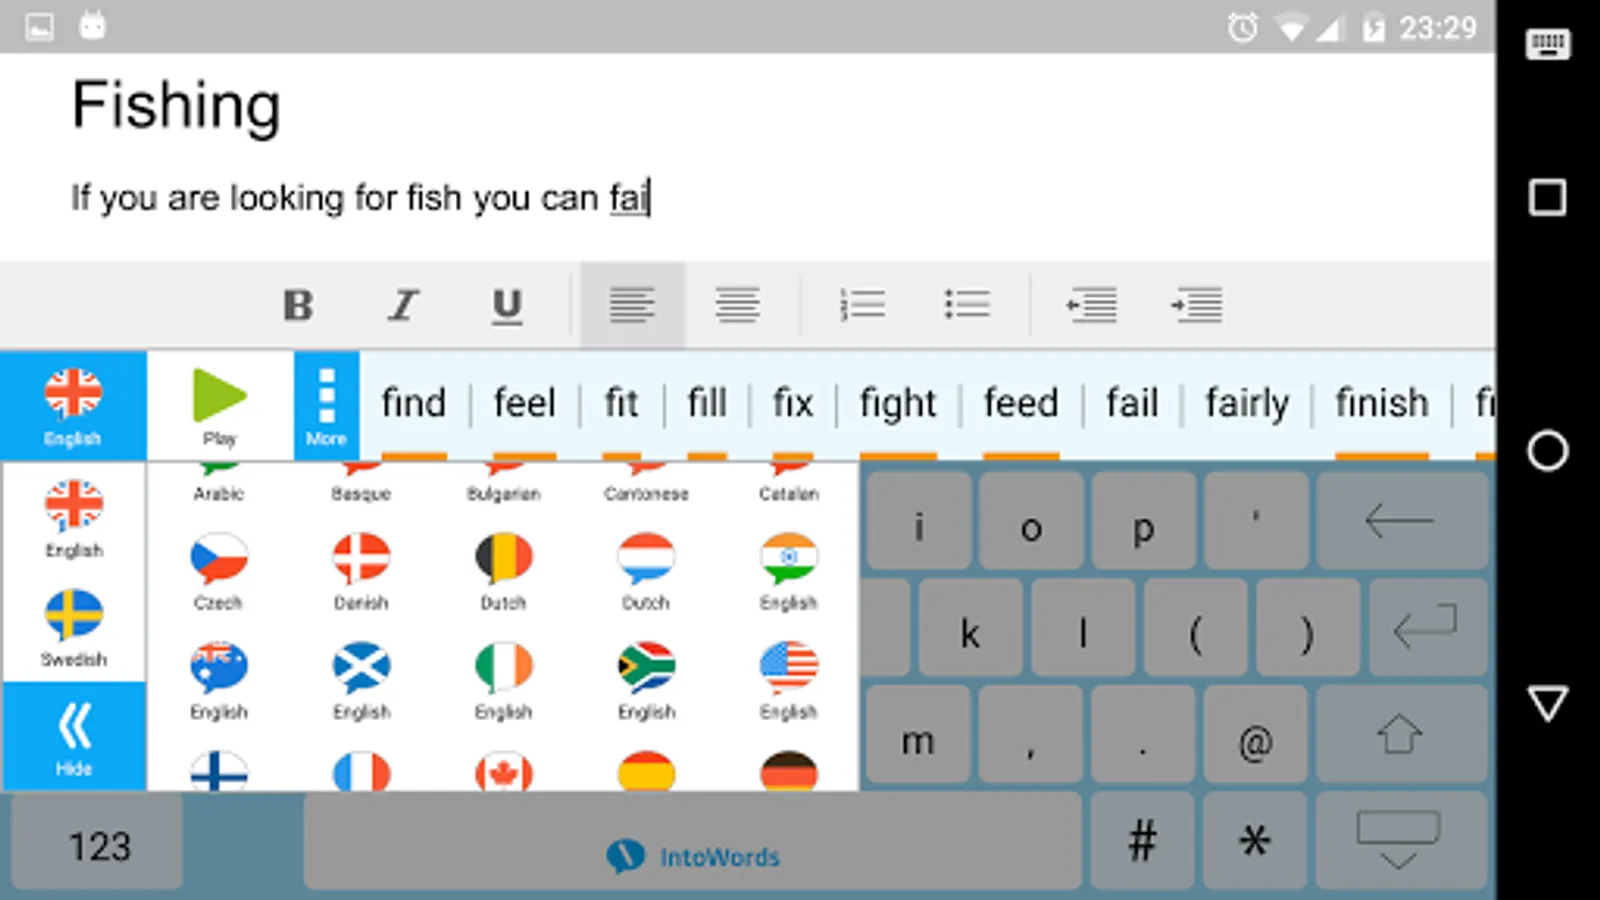Tap the @ key
Viewport: 1600px width, 900px height.
pyautogui.click(x=1255, y=735)
